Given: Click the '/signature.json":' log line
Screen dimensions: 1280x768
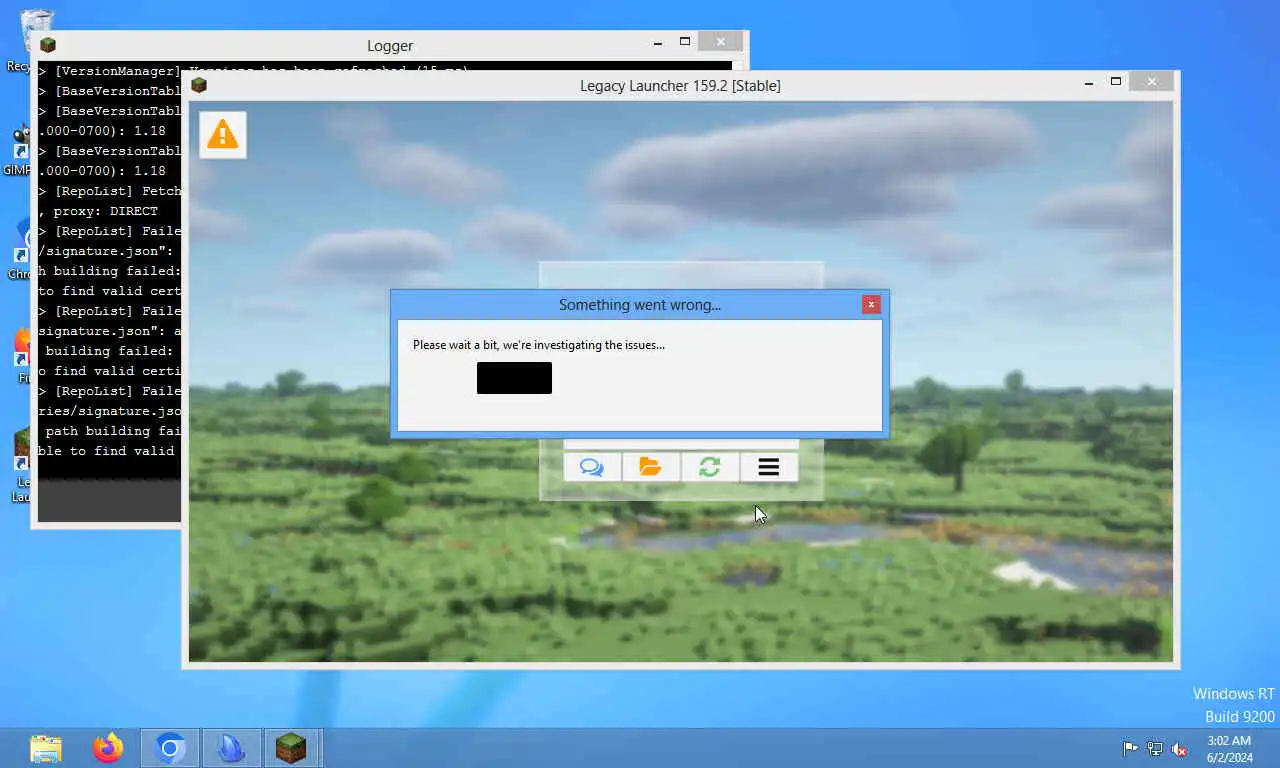Looking at the screenshot, I should pyautogui.click(x=106, y=251).
